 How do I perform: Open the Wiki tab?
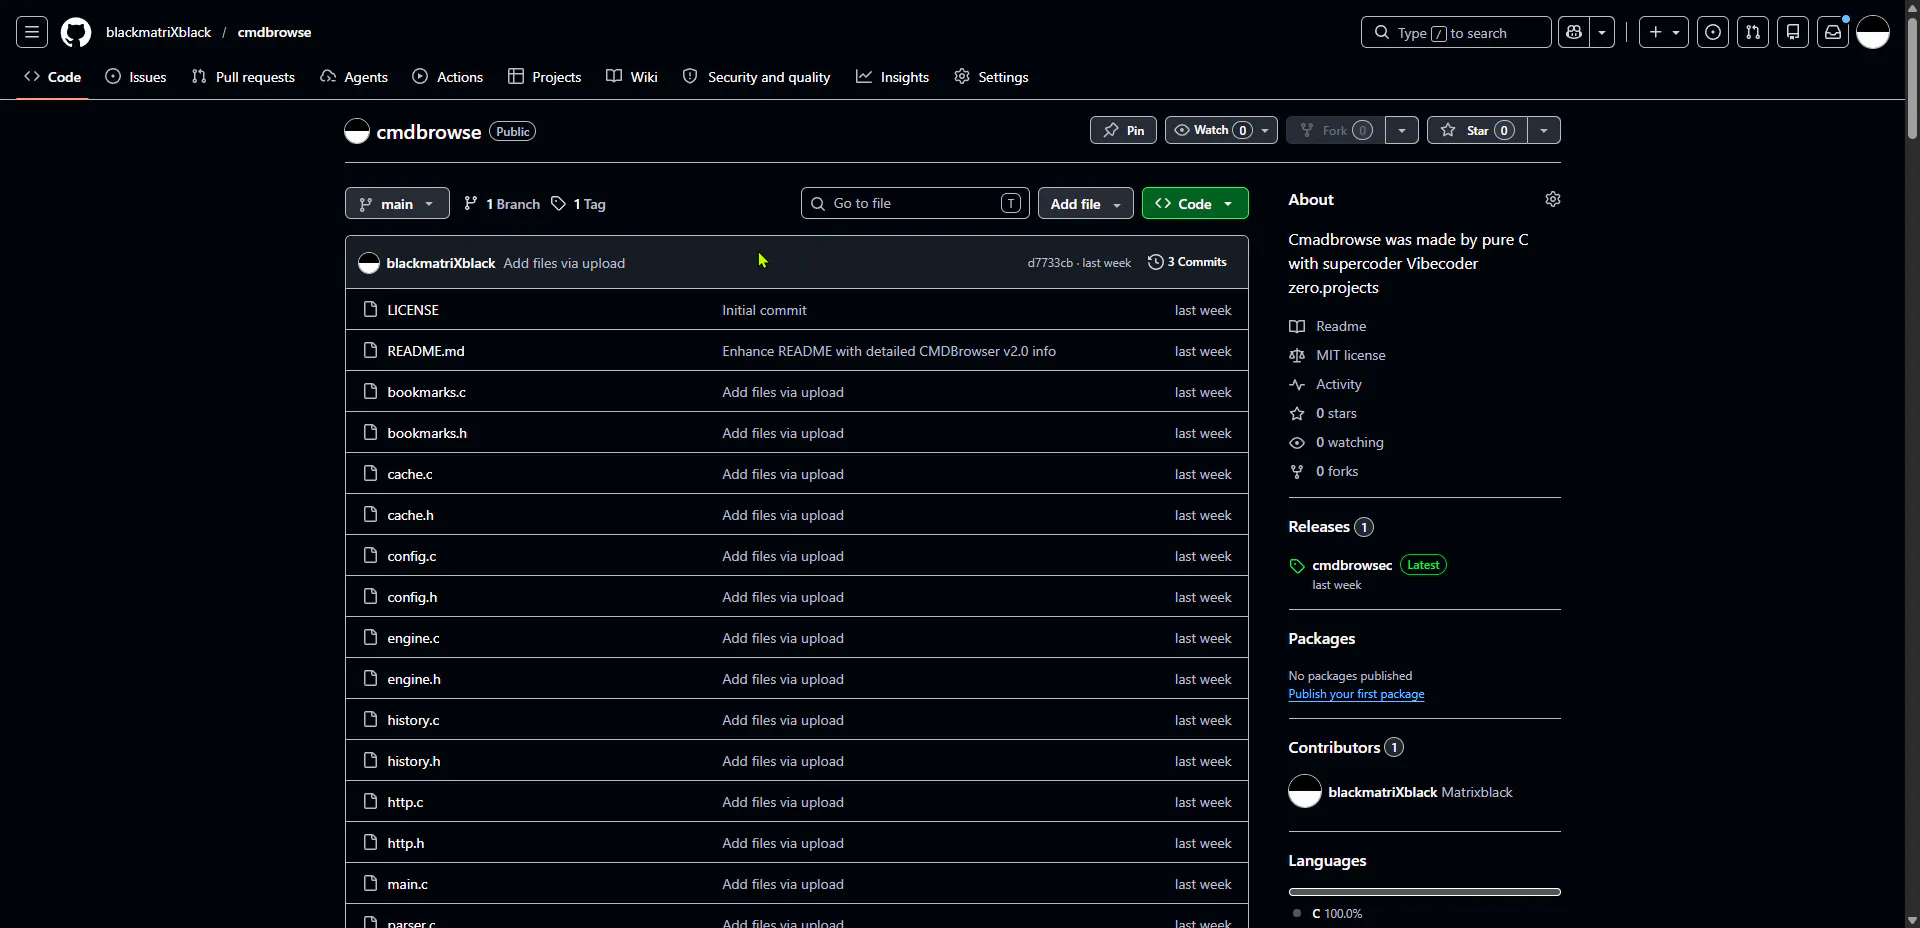click(632, 77)
